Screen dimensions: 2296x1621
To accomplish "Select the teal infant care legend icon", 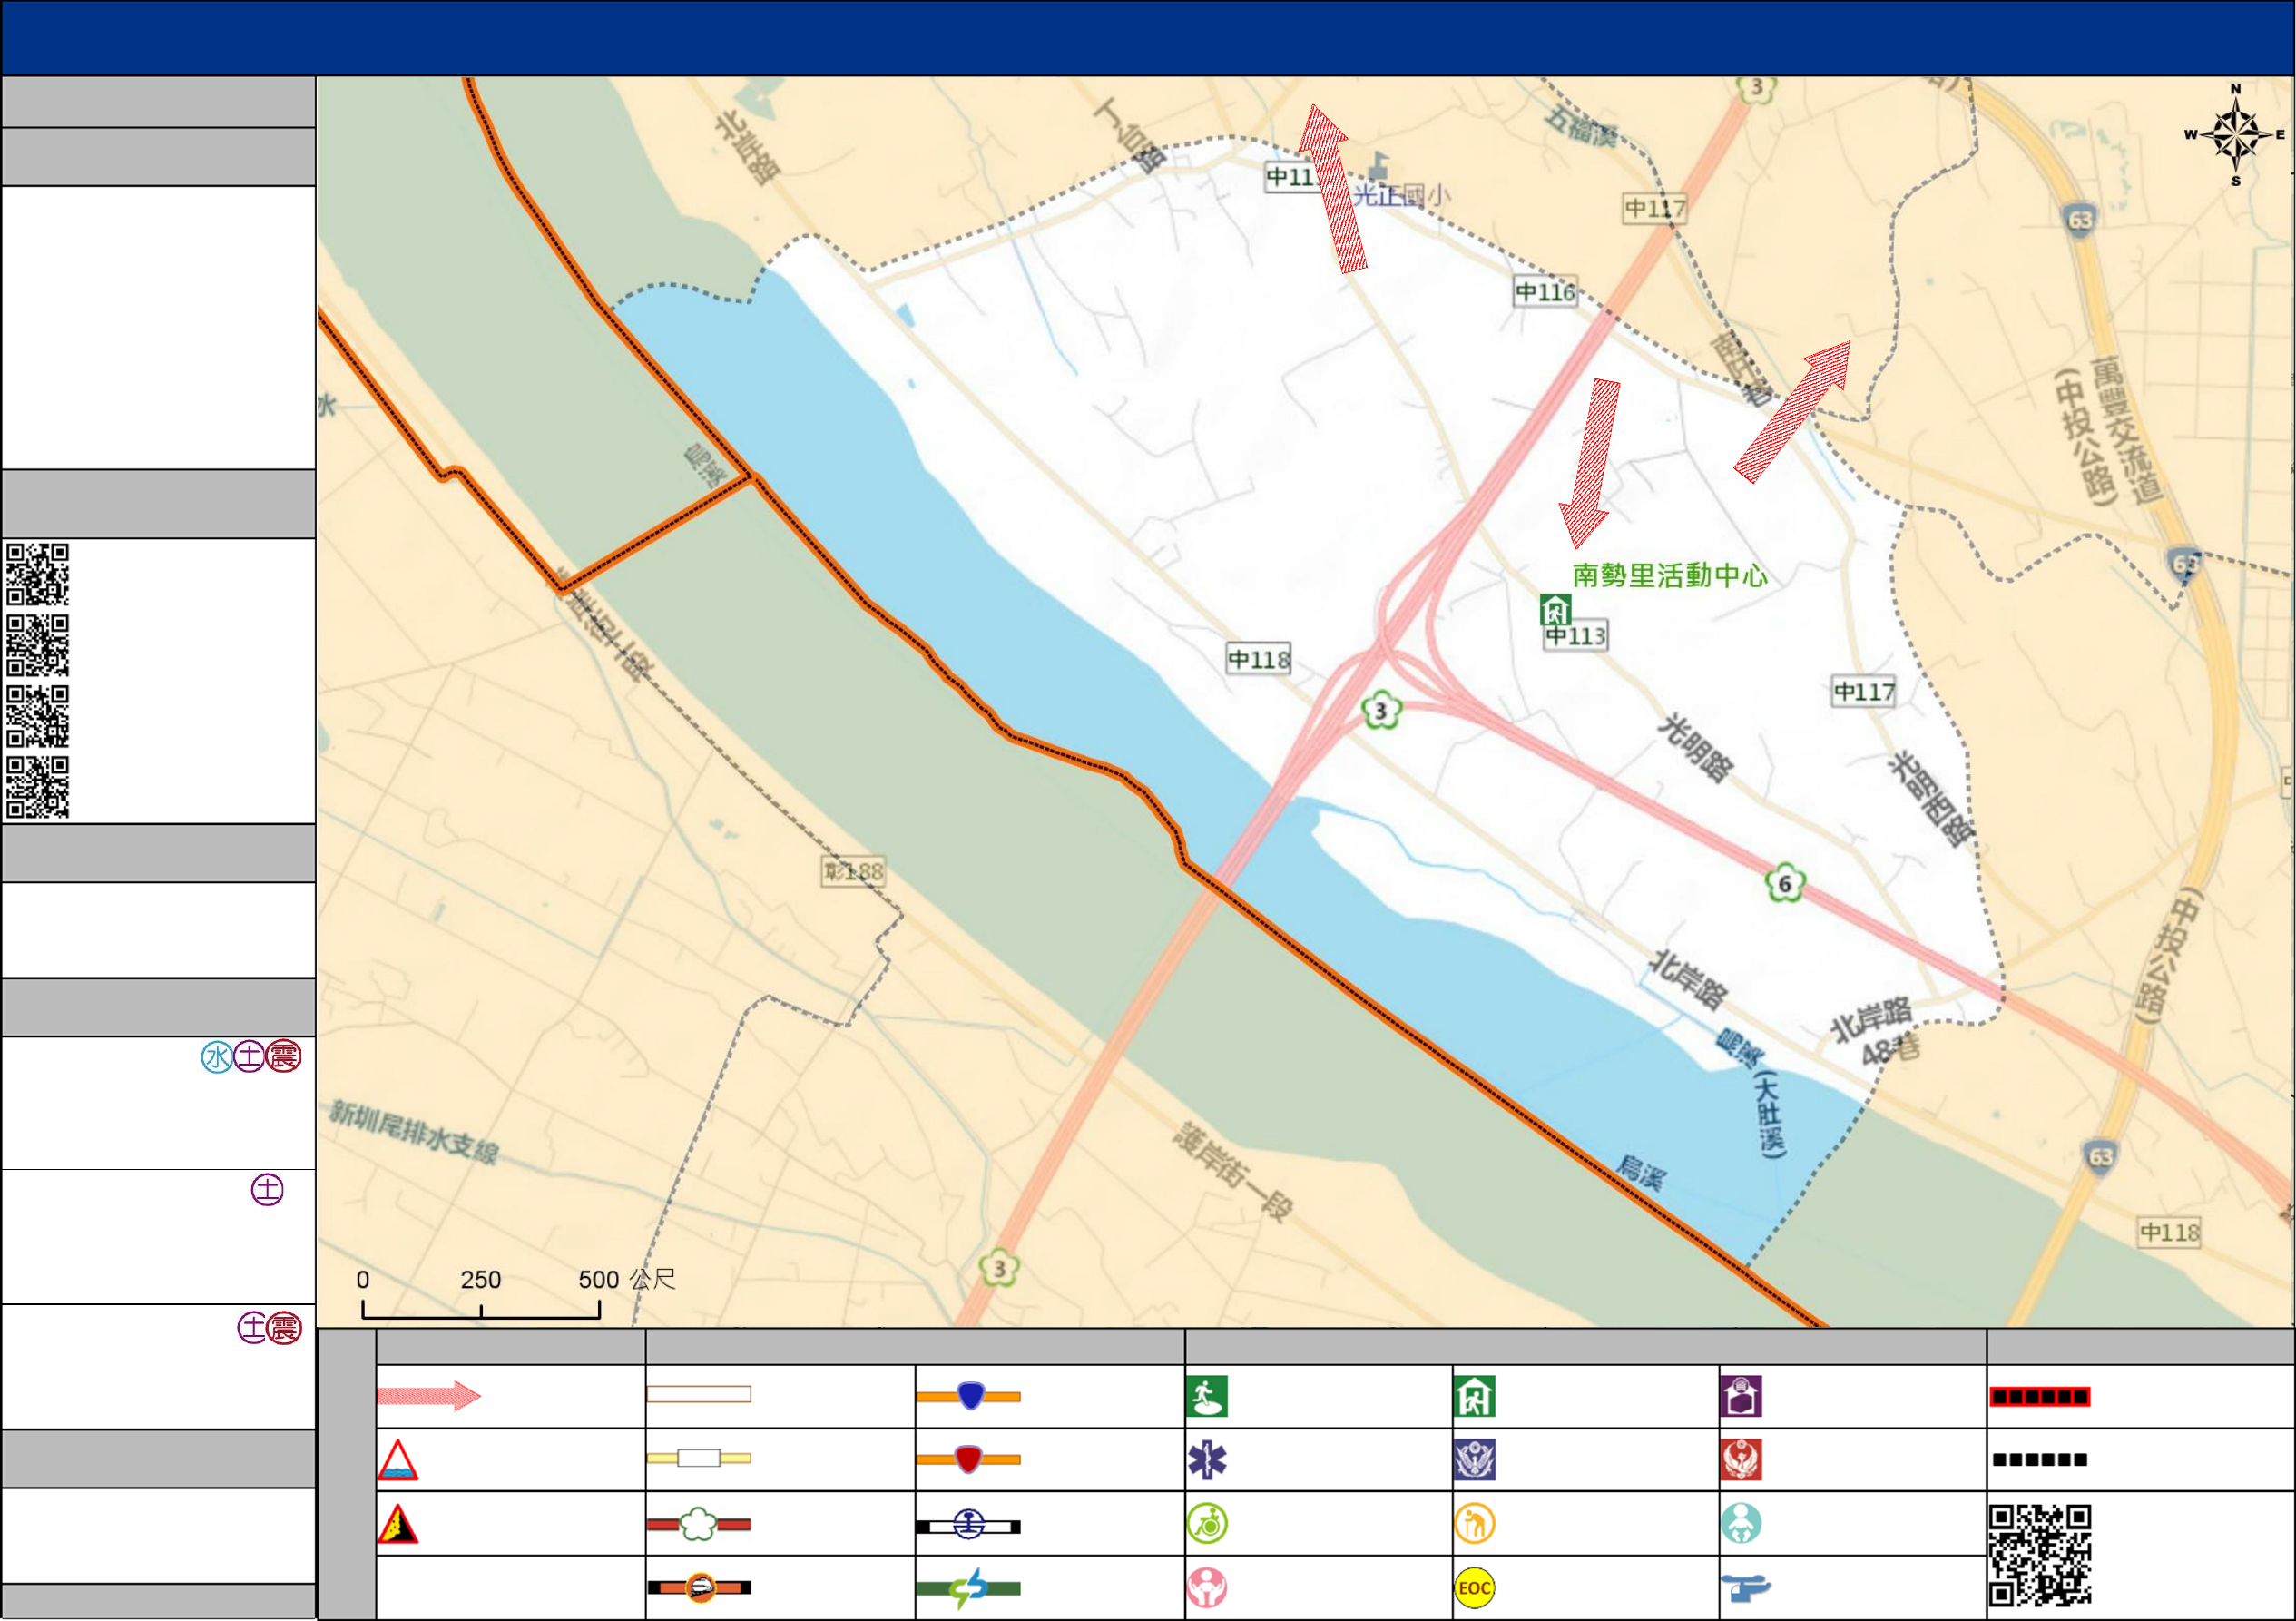I will point(1741,1524).
